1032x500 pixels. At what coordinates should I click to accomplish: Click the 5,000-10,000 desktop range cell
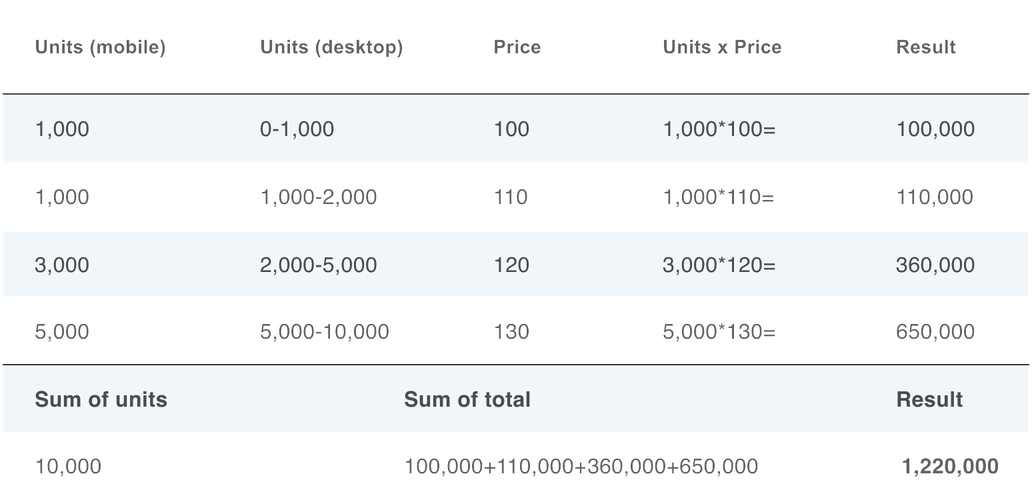click(x=324, y=333)
